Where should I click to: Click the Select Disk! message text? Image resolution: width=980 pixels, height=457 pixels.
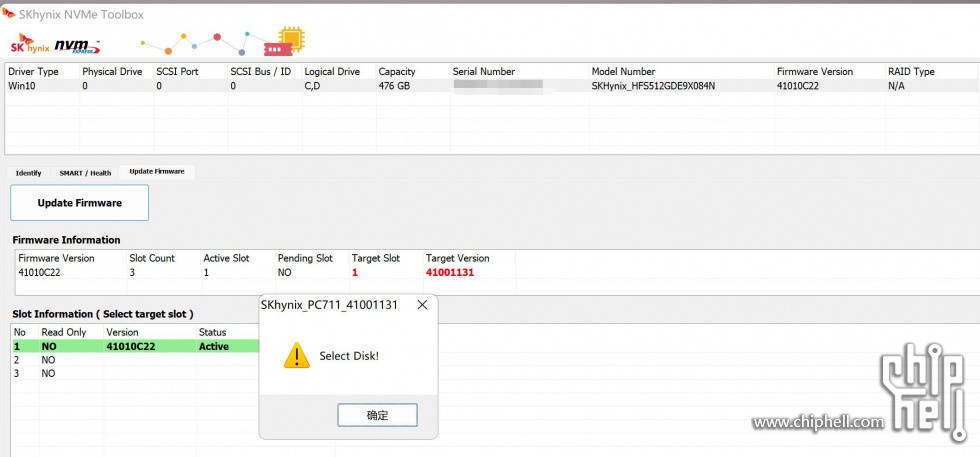point(349,356)
